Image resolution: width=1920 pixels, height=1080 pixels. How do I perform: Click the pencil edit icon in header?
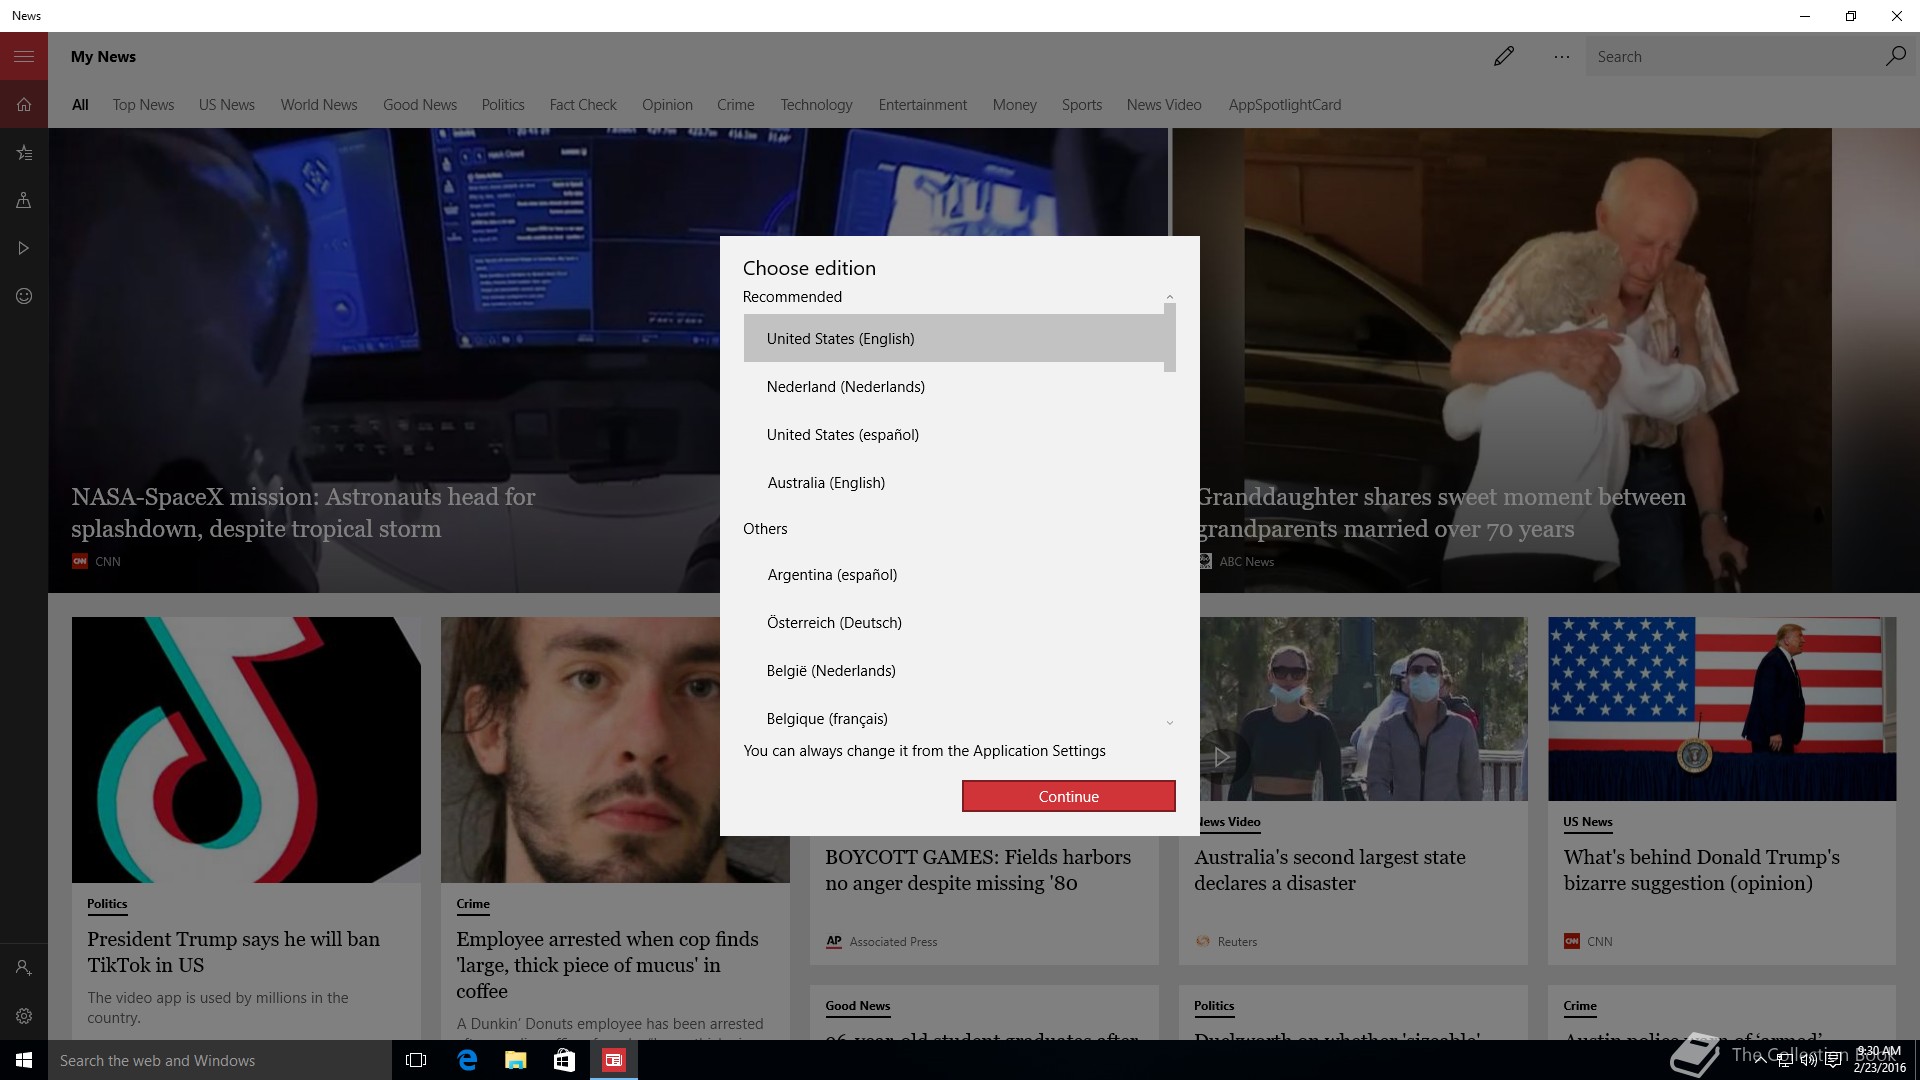click(1504, 56)
